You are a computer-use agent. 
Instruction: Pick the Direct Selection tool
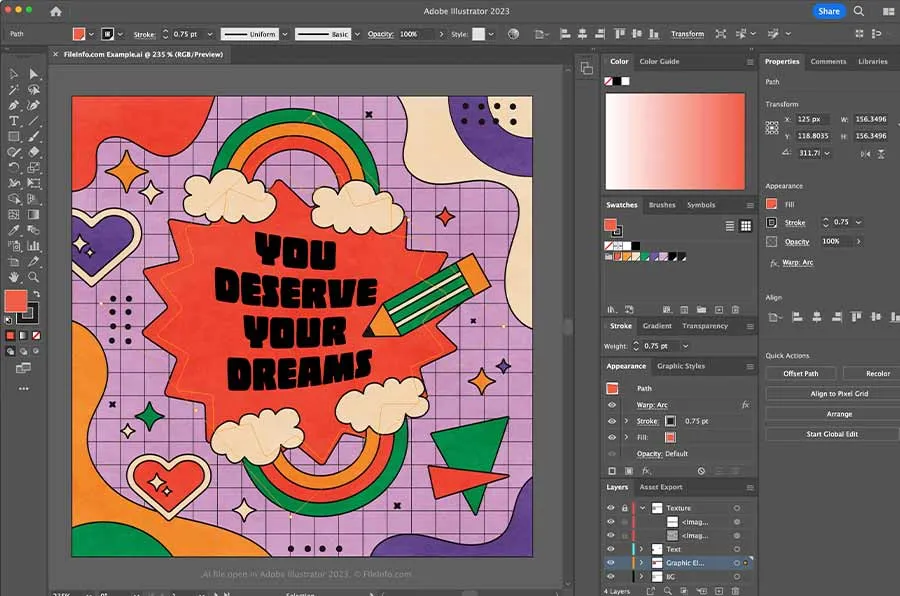tap(34, 74)
